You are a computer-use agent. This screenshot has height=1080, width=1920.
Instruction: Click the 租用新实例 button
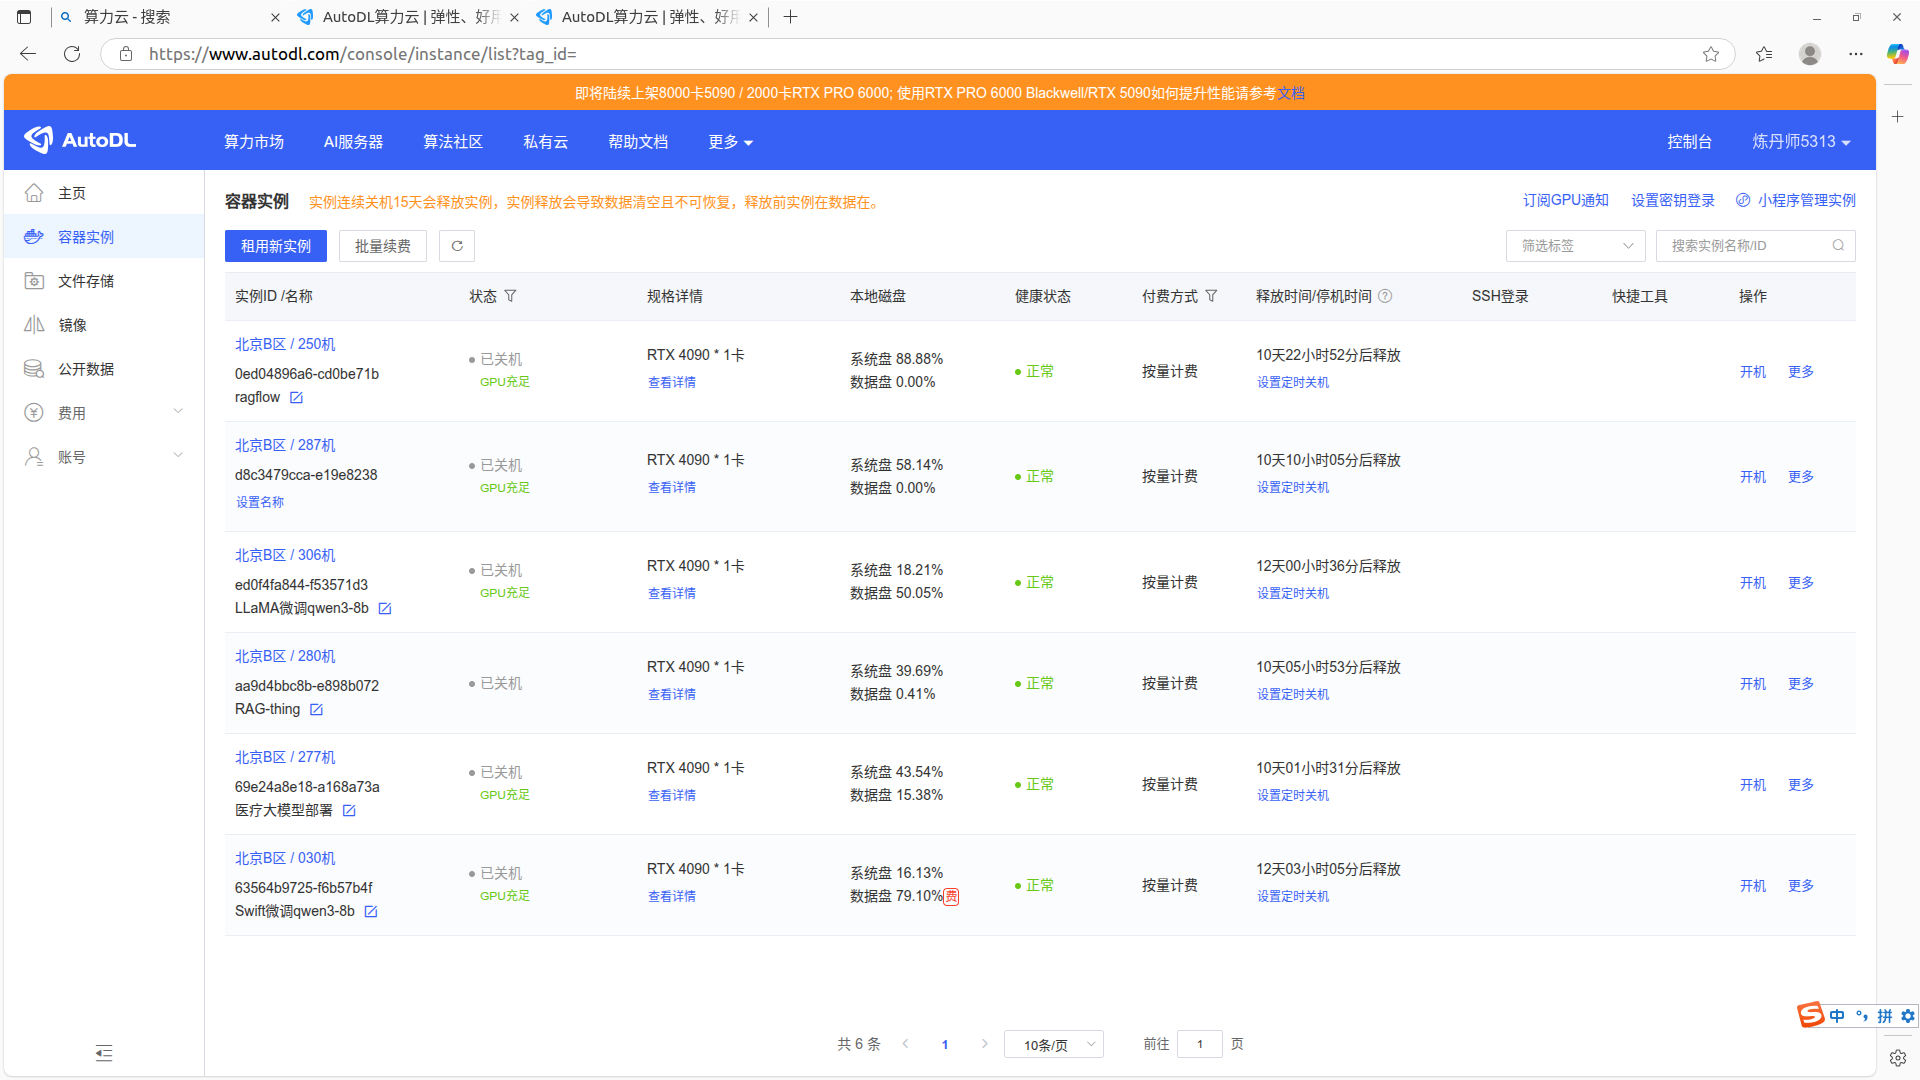(x=276, y=246)
